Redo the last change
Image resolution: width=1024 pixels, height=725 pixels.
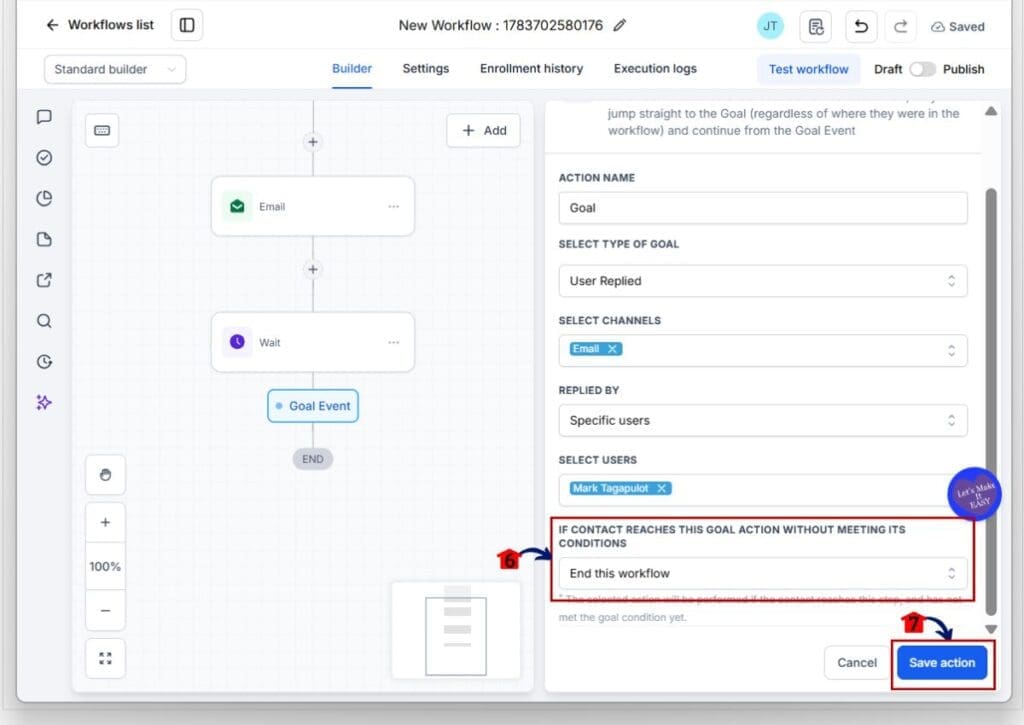[901, 26]
